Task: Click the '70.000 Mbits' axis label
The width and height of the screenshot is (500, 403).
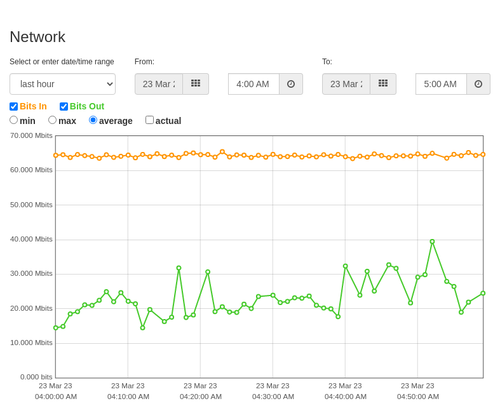Action: 31,136
